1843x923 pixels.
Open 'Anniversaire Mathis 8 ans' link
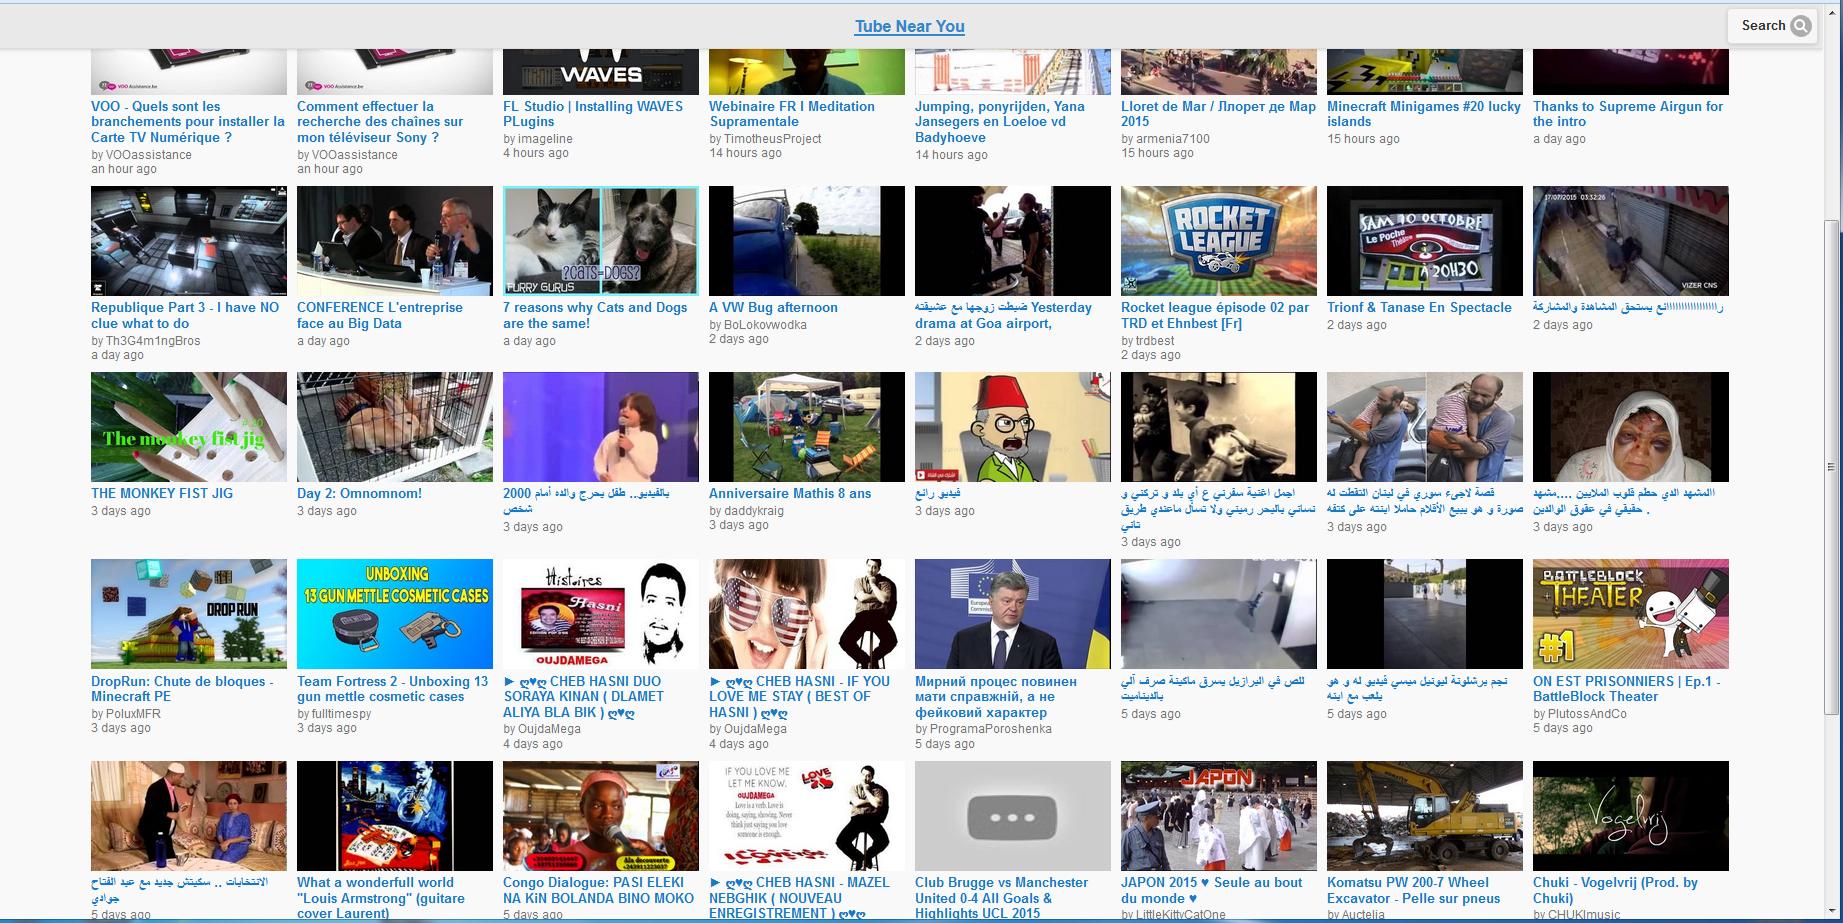pyautogui.click(x=789, y=493)
